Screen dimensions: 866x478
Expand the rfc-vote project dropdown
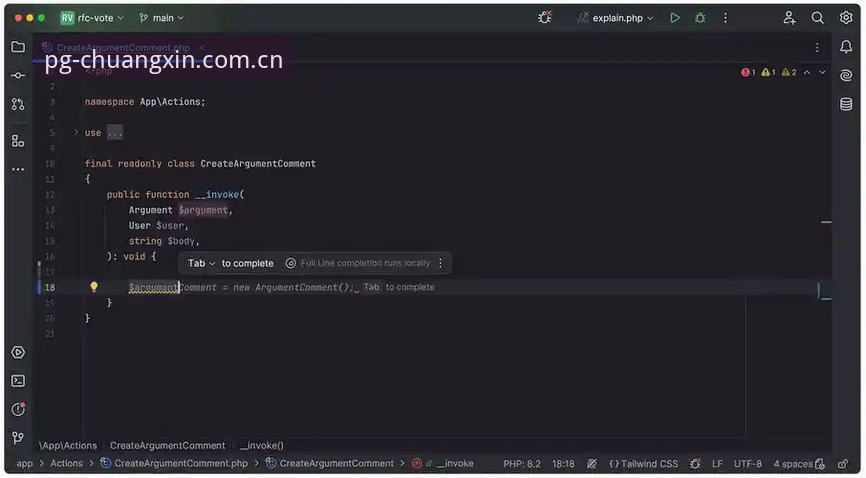tap(92, 18)
